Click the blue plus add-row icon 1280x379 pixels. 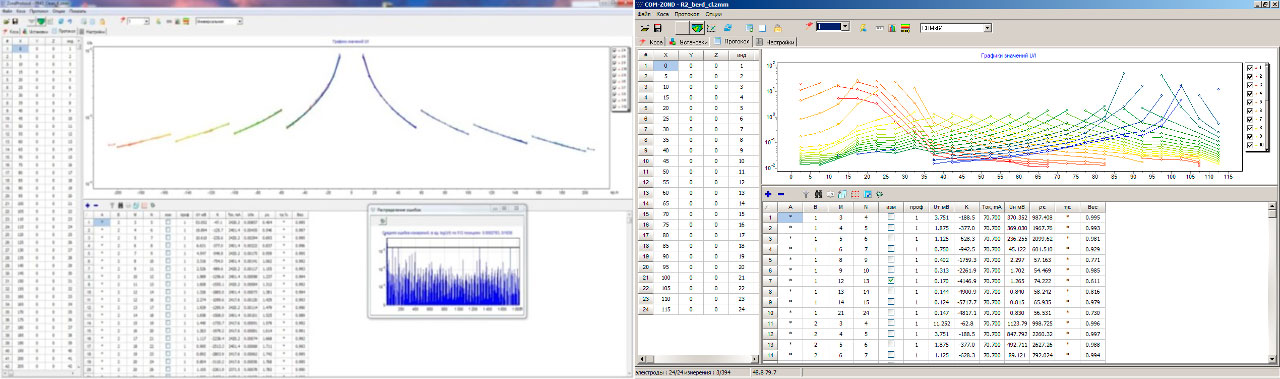coord(768,194)
